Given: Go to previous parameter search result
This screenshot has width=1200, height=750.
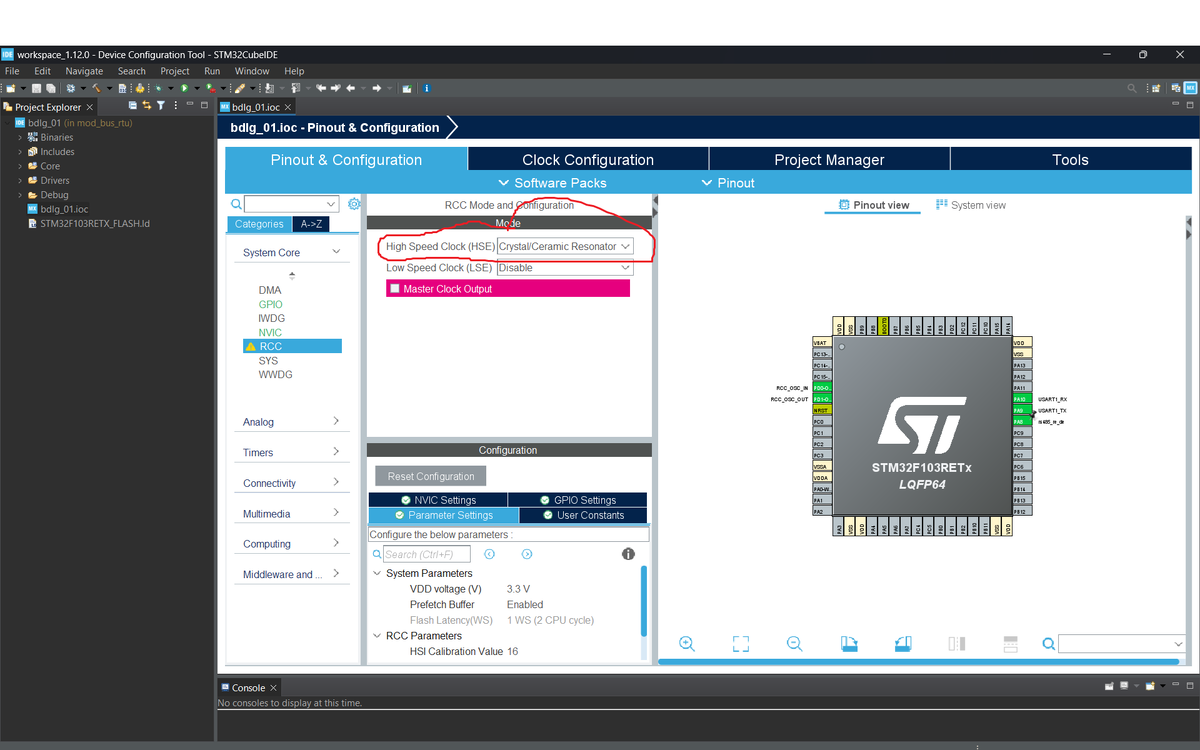Looking at the screenshot, I should [x=490, y=554].
